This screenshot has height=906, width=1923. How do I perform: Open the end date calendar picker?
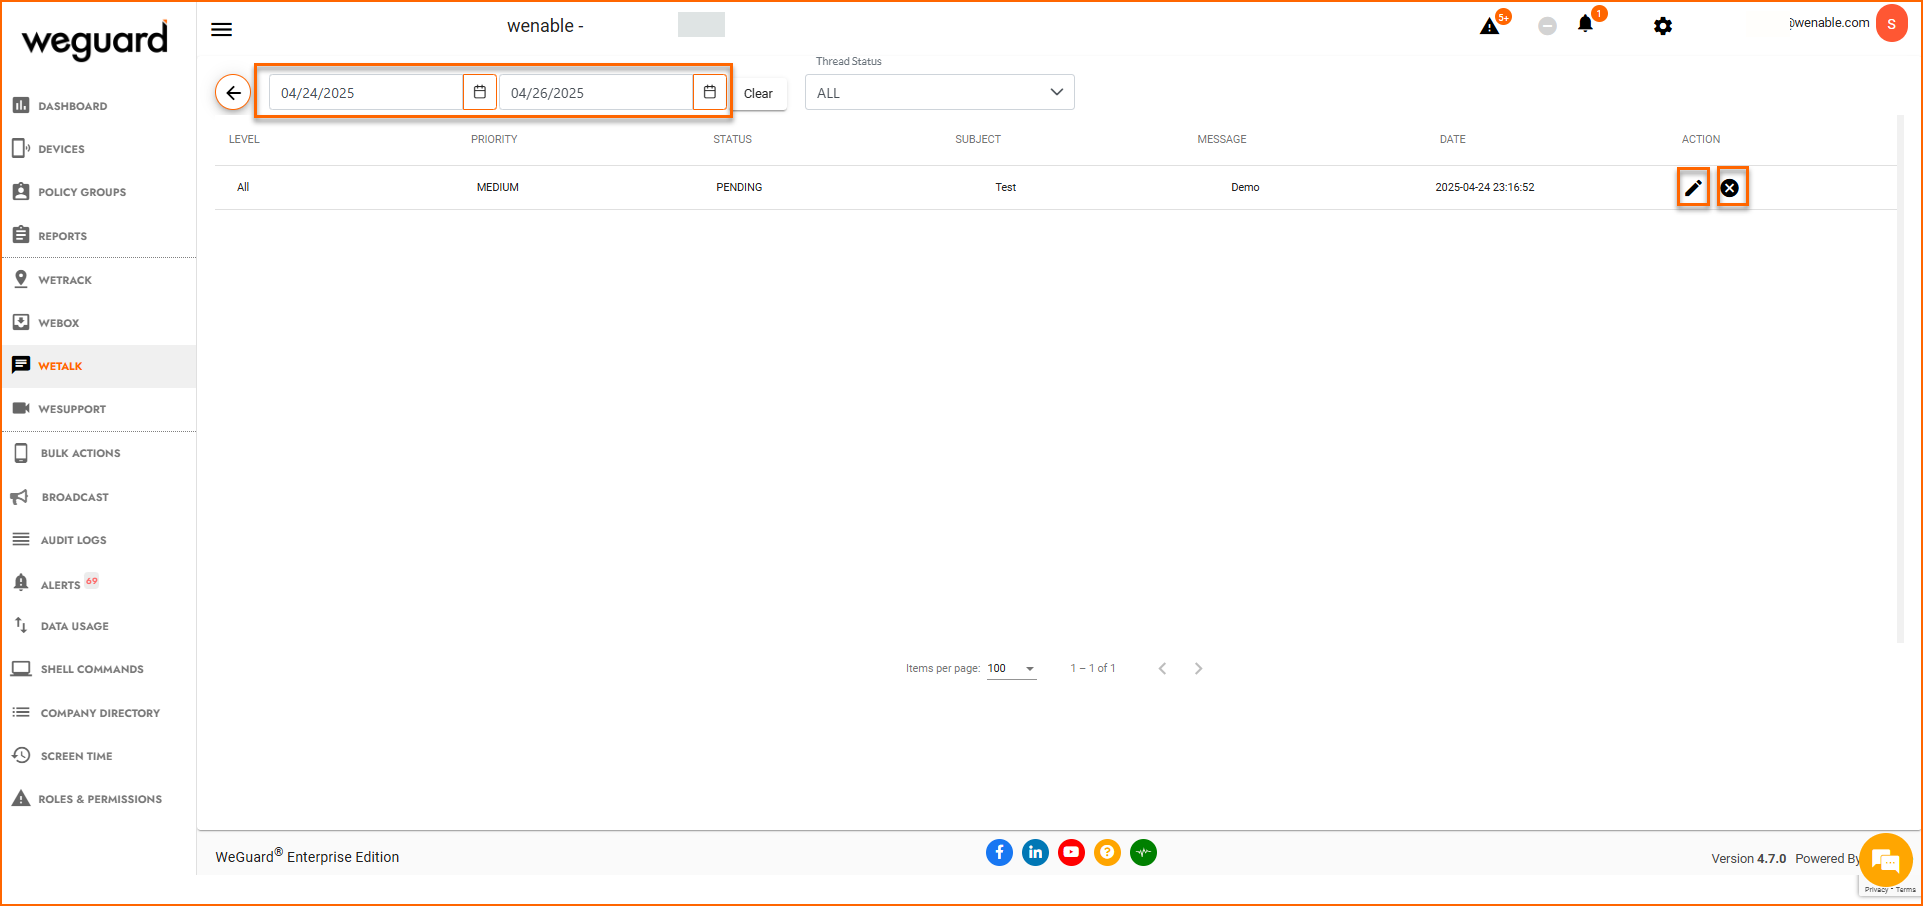[x=710, y=92]
